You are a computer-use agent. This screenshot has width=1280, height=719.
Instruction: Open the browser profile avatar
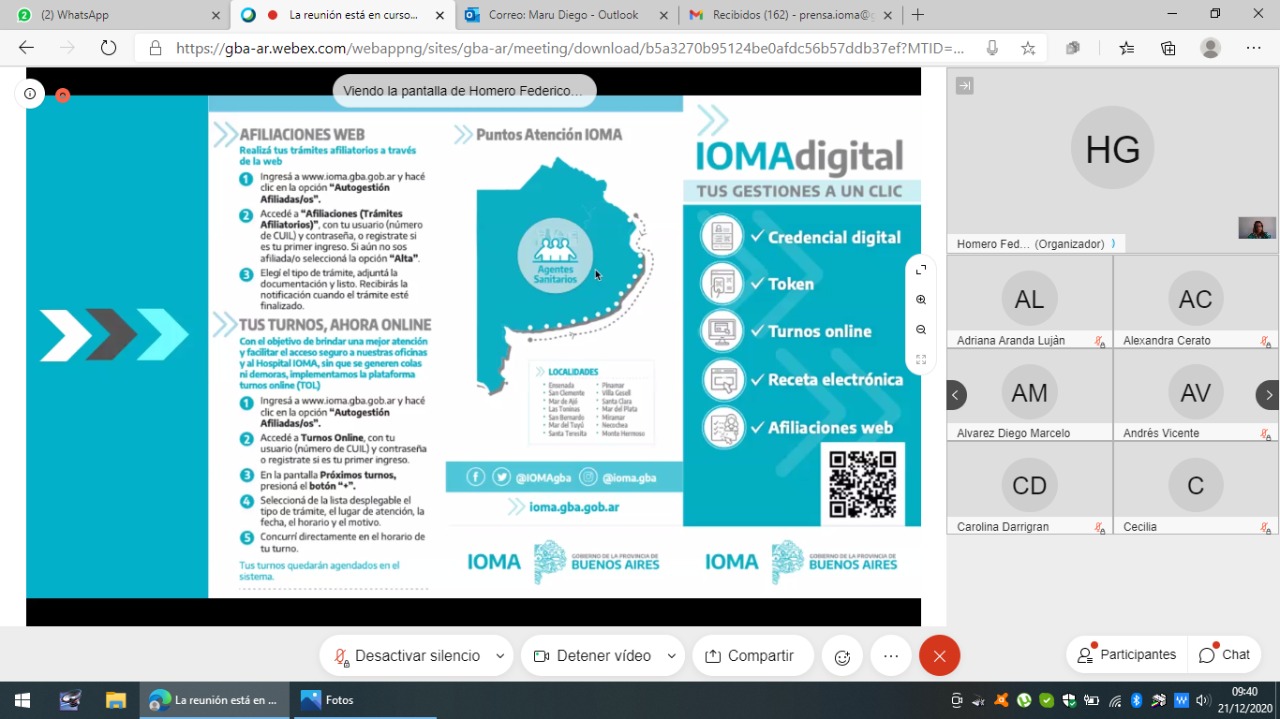click(1211, 48)
